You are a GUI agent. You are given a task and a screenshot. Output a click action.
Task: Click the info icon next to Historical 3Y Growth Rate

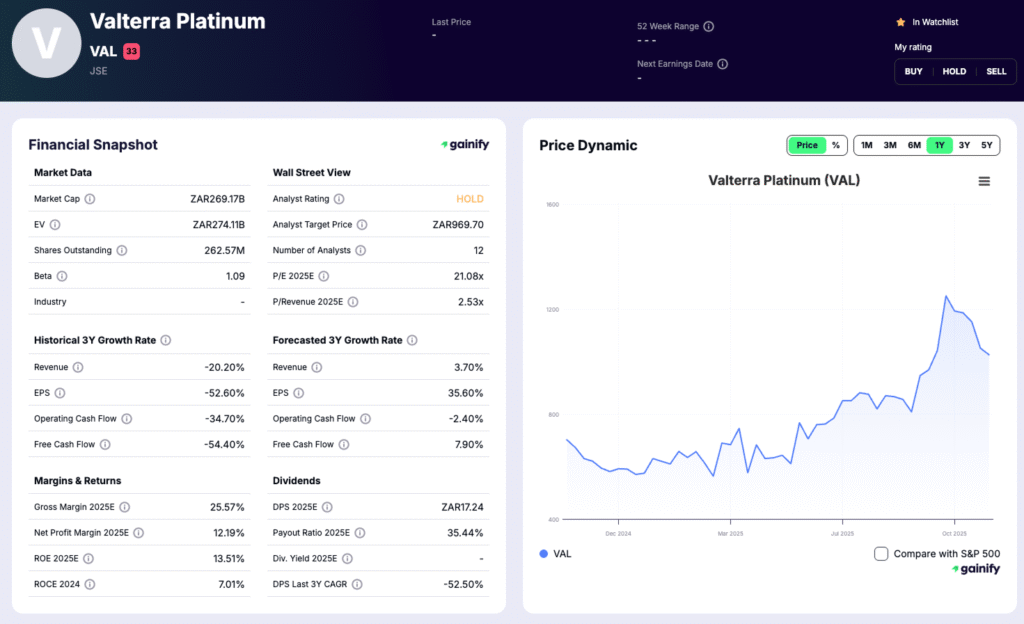tap(165, 340)
